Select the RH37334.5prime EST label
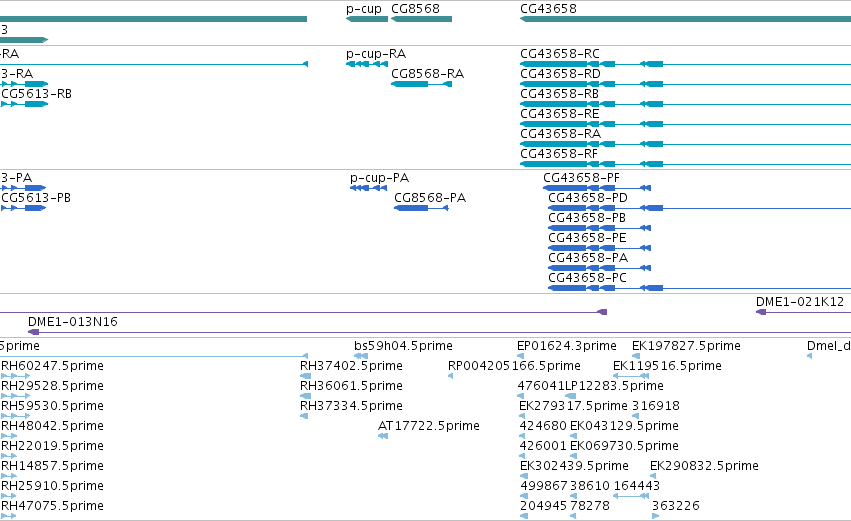The width and height of the screenshot is (851, 521). pos(351,406)
